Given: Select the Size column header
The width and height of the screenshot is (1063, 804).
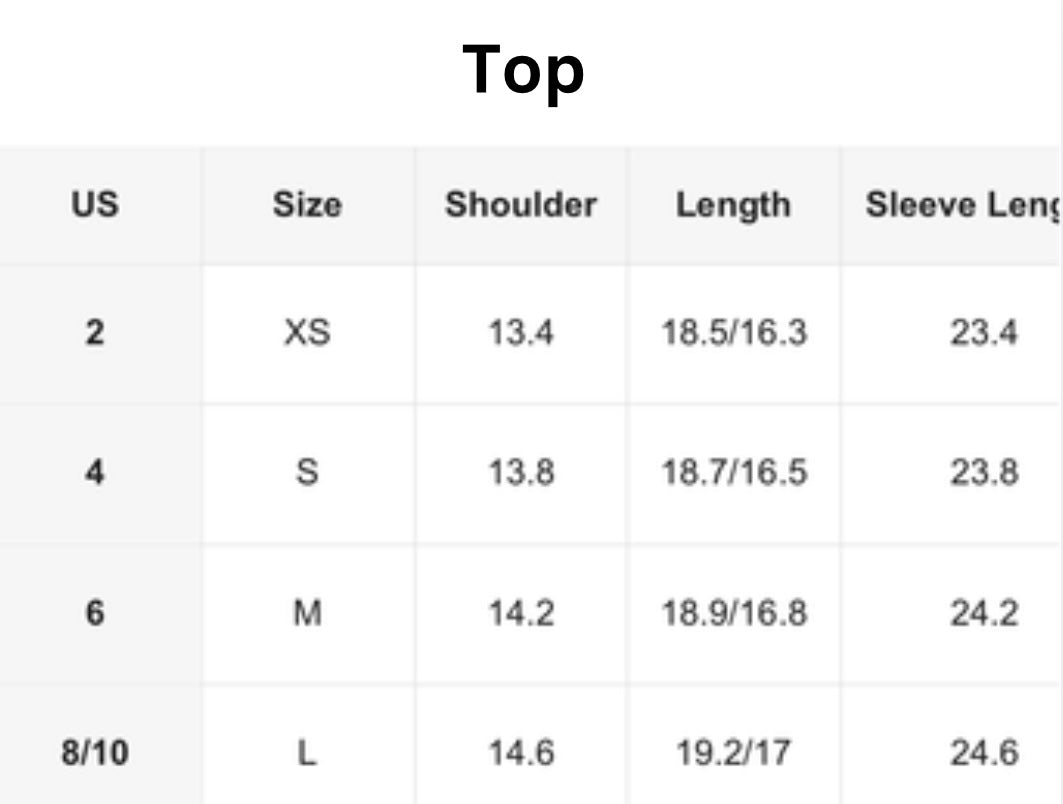Looking at the screenshot, I should coord(307,205).
